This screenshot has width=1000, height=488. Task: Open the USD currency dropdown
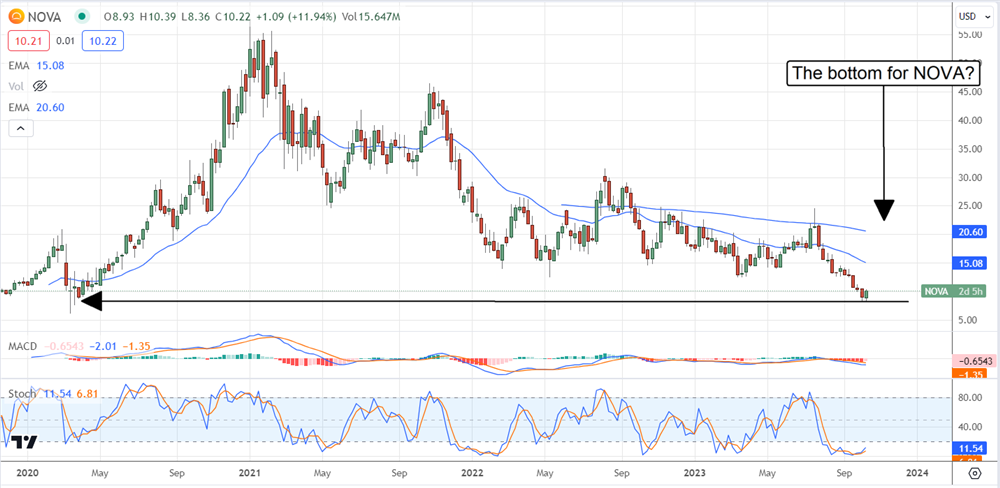[x=966, y=16]
